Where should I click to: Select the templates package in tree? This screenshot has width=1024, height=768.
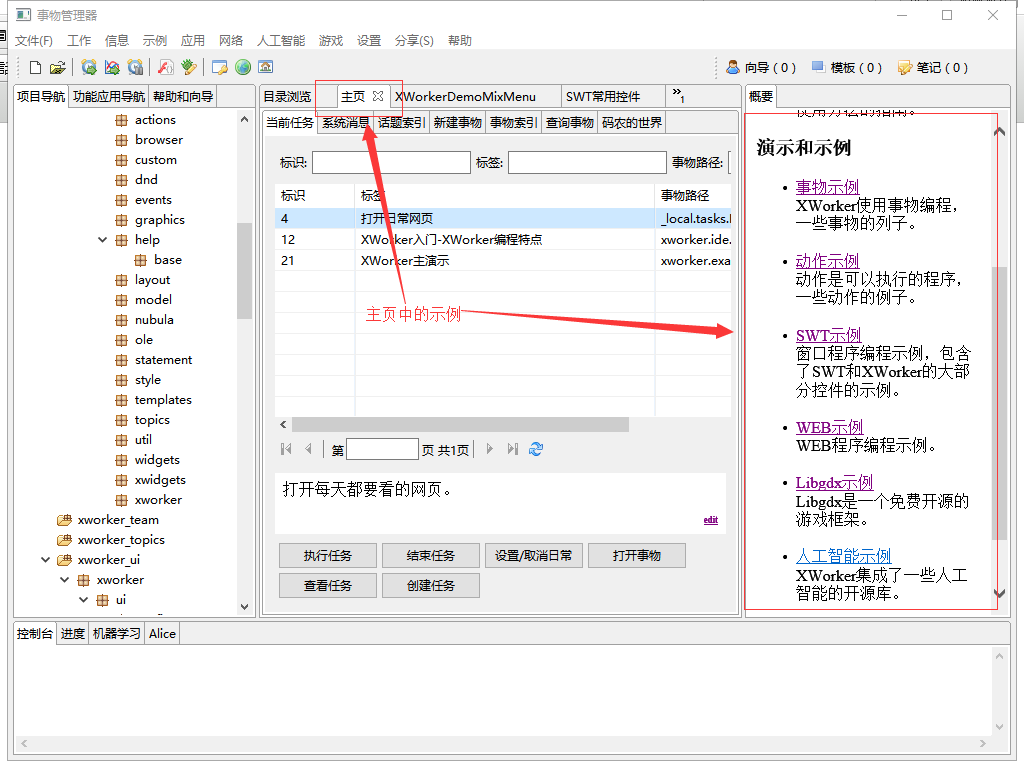[163, 400]
